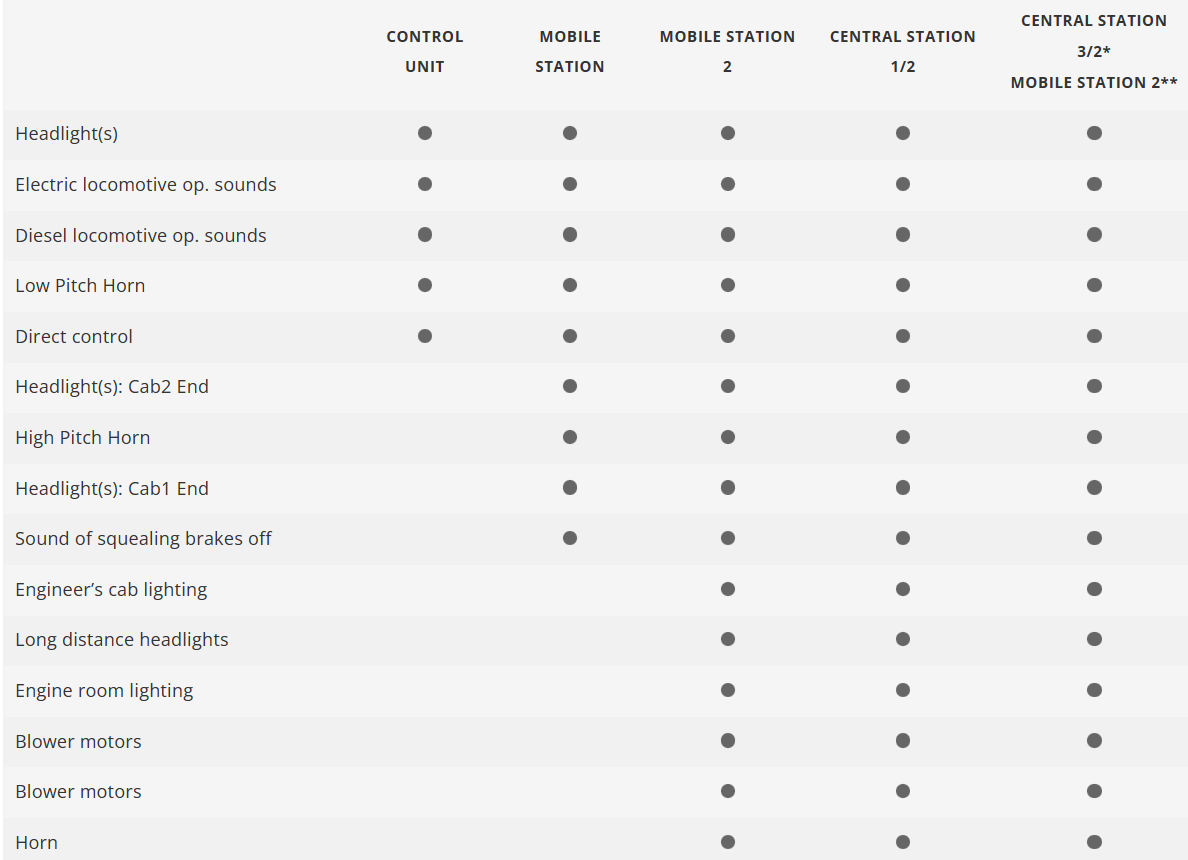The image size is (1188, 860).
Task: Click the Engine room lighting row label
Action: (104, 690)
